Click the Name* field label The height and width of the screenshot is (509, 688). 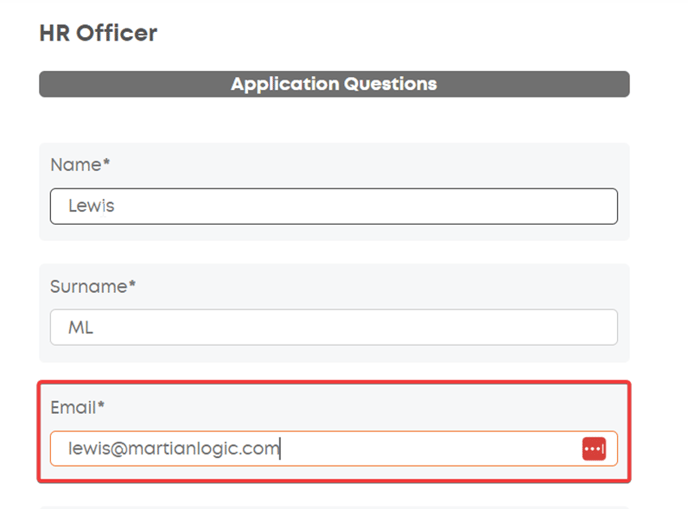[80, 165]
